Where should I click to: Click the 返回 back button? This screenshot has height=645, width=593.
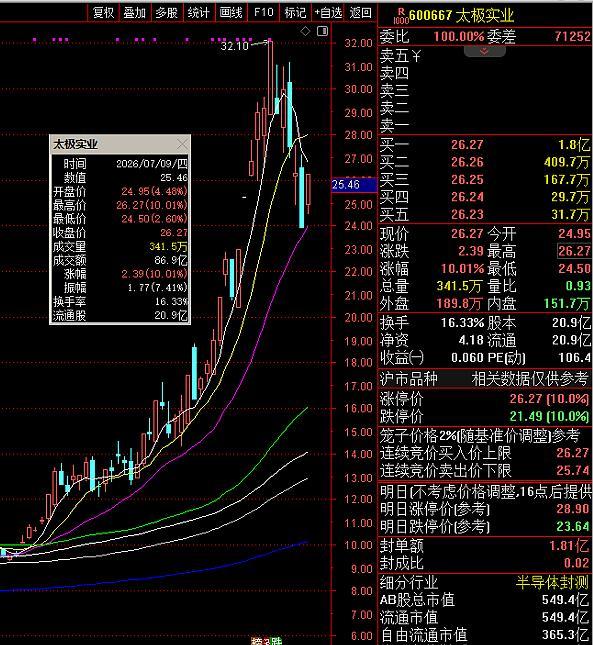pyautogui.click(x=360, y=13)
